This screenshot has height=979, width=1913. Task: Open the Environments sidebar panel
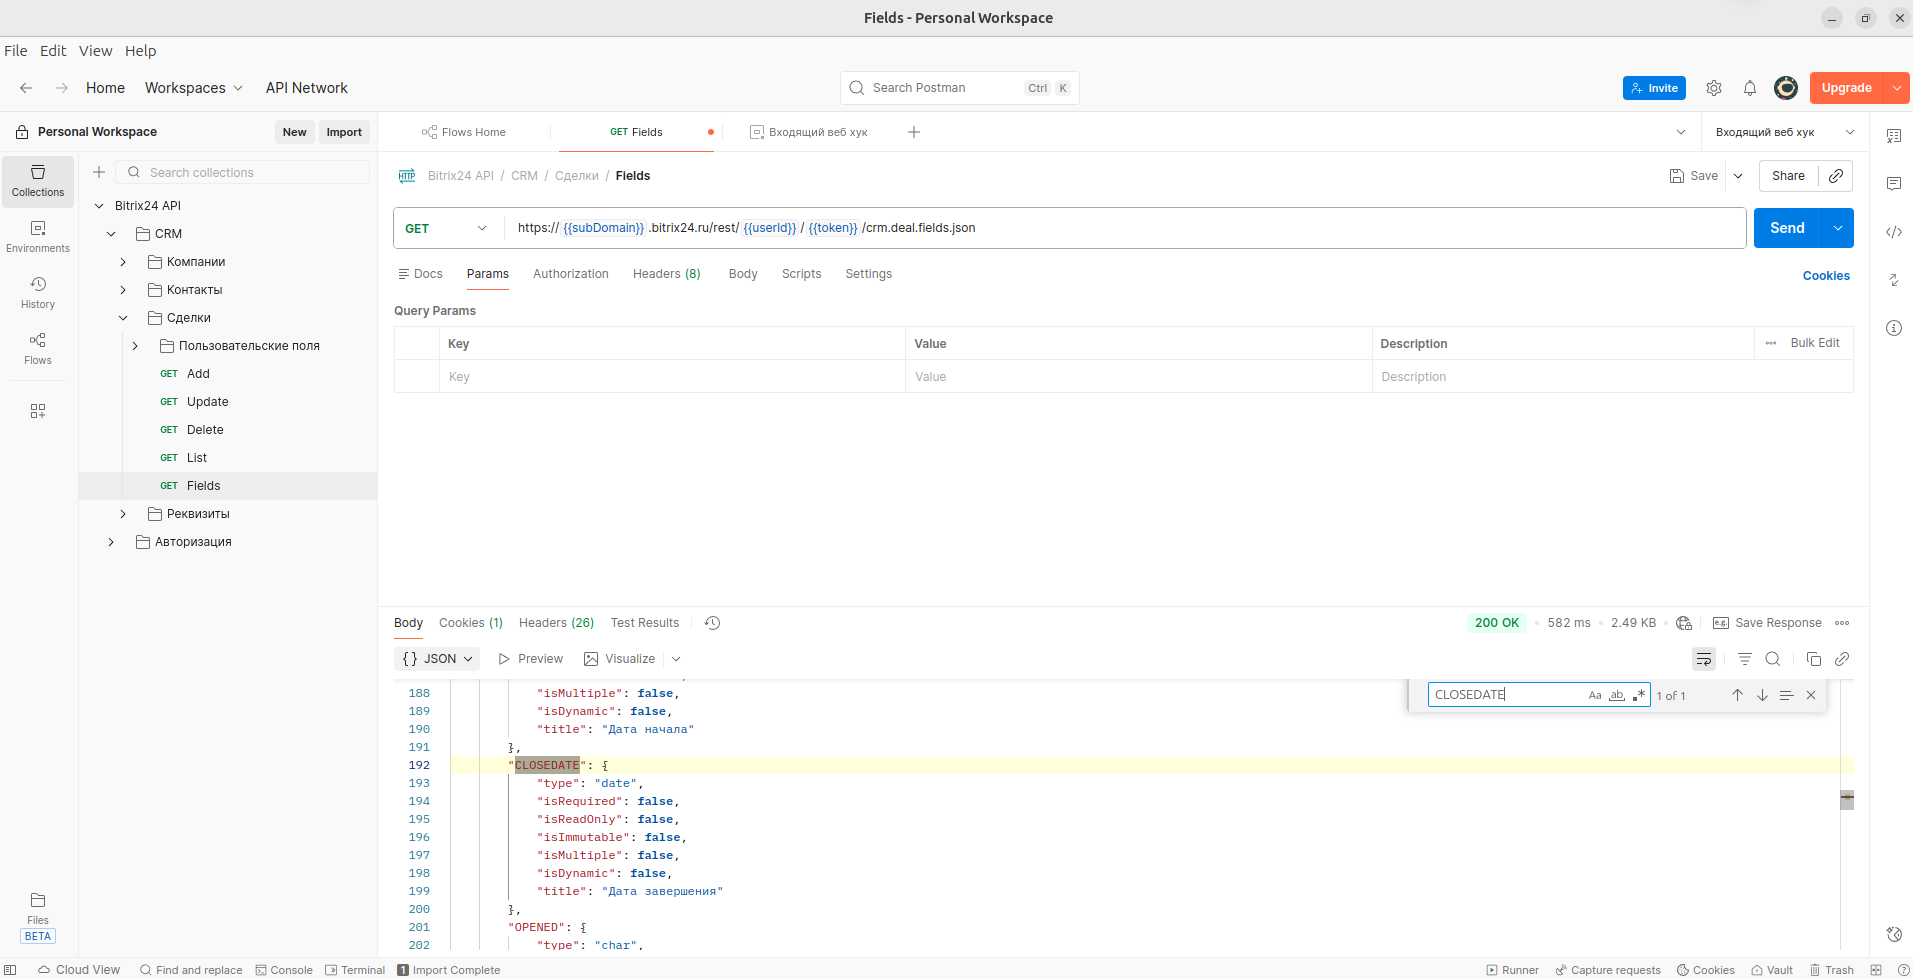coord(38,237)
